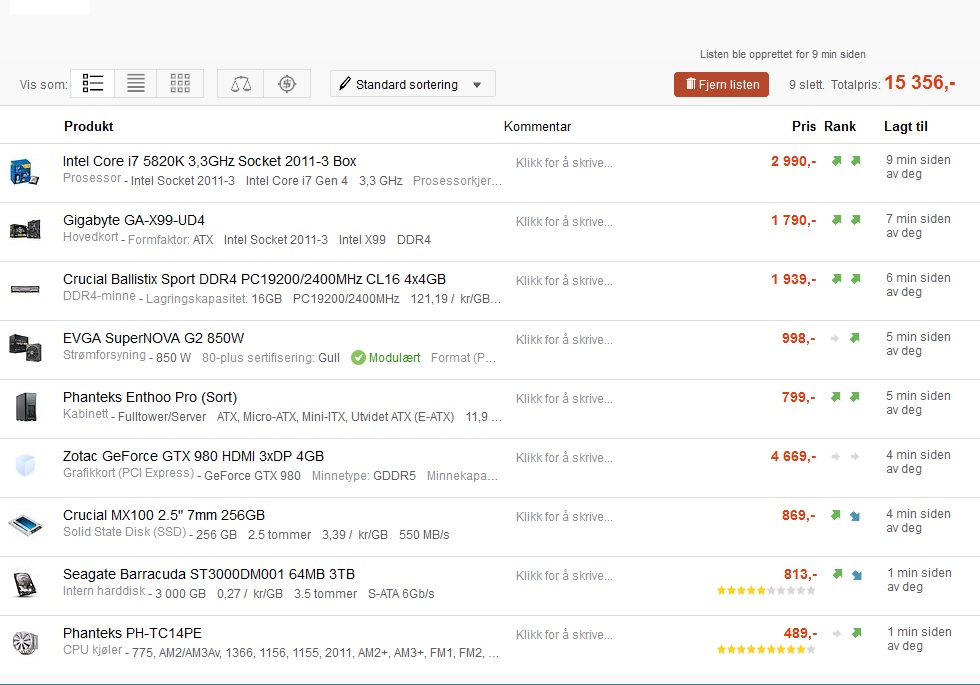The height and width of the screenshot is (685, 980).
Task: Click Prosessor category link under Intel Core
Action: pyautogui.click(x=92, y=178)
